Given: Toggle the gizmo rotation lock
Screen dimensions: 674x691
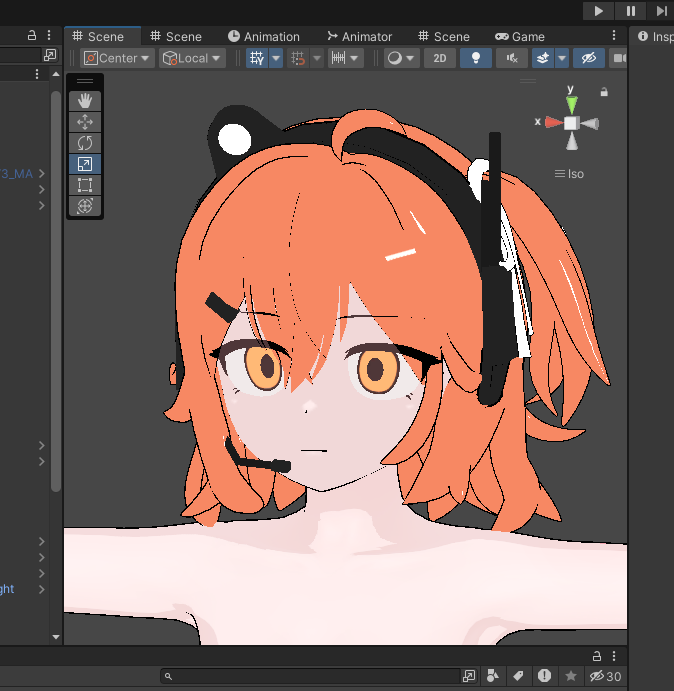Looking at the screenshot, I should pyautogui.click(x=604, y=92).
